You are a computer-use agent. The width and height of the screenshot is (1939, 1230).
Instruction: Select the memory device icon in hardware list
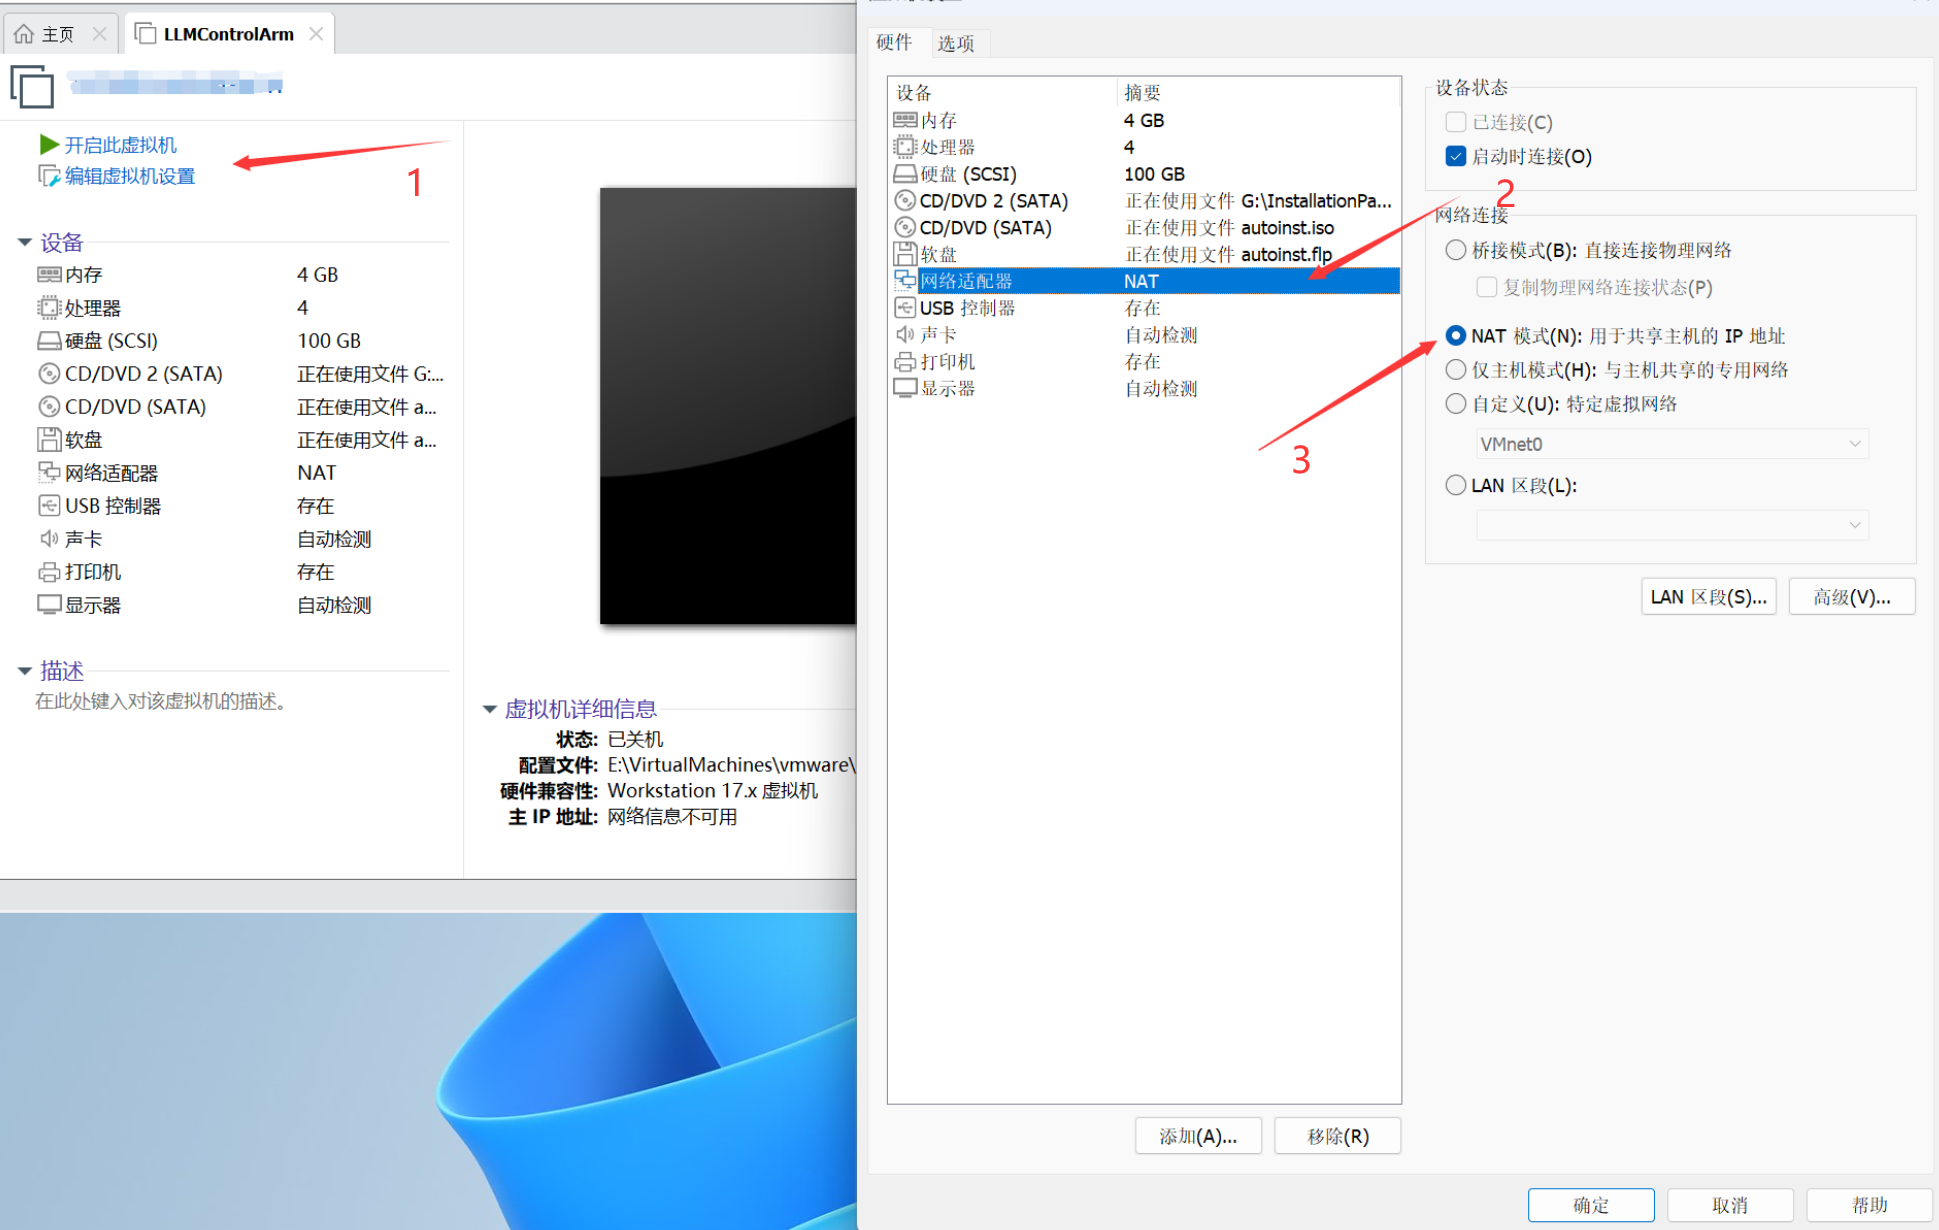pyautogui.click(x=905, y=120)
